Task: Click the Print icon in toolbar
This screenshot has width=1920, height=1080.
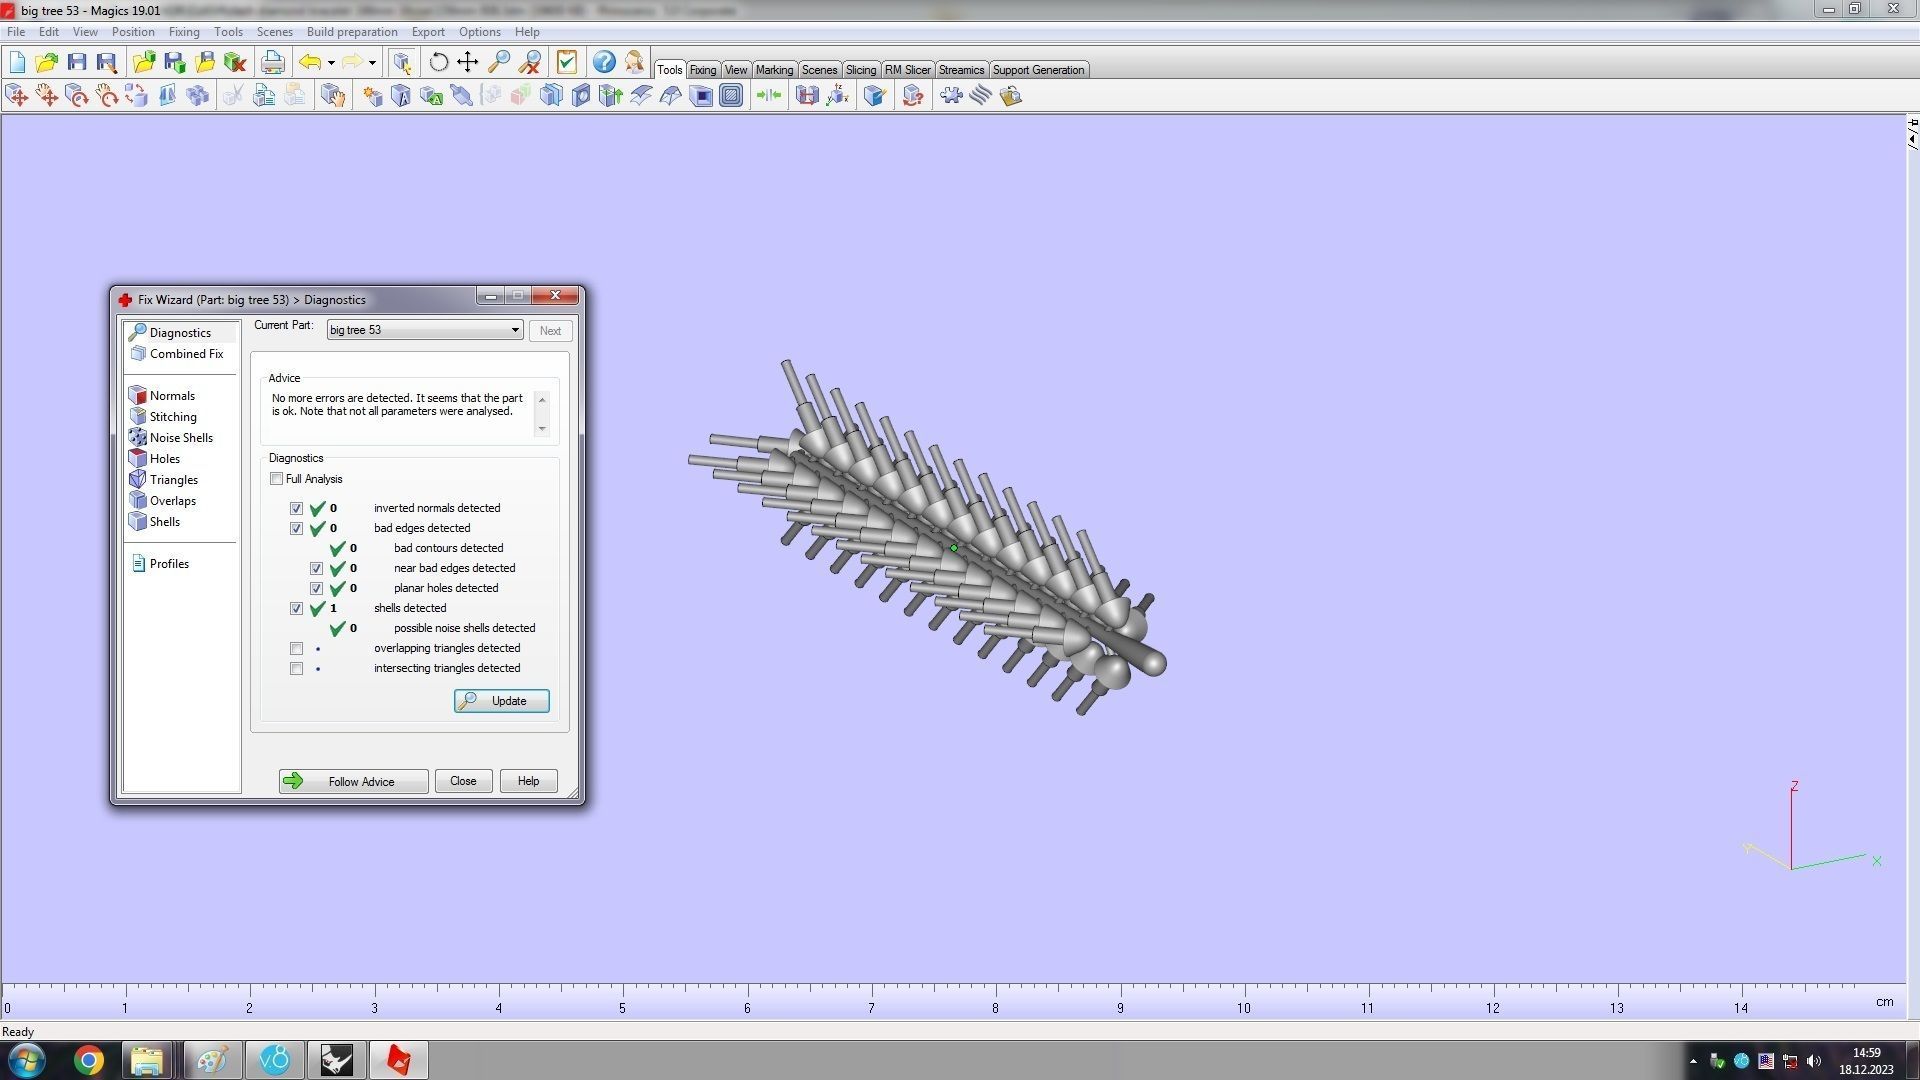Action: (272, 62)
